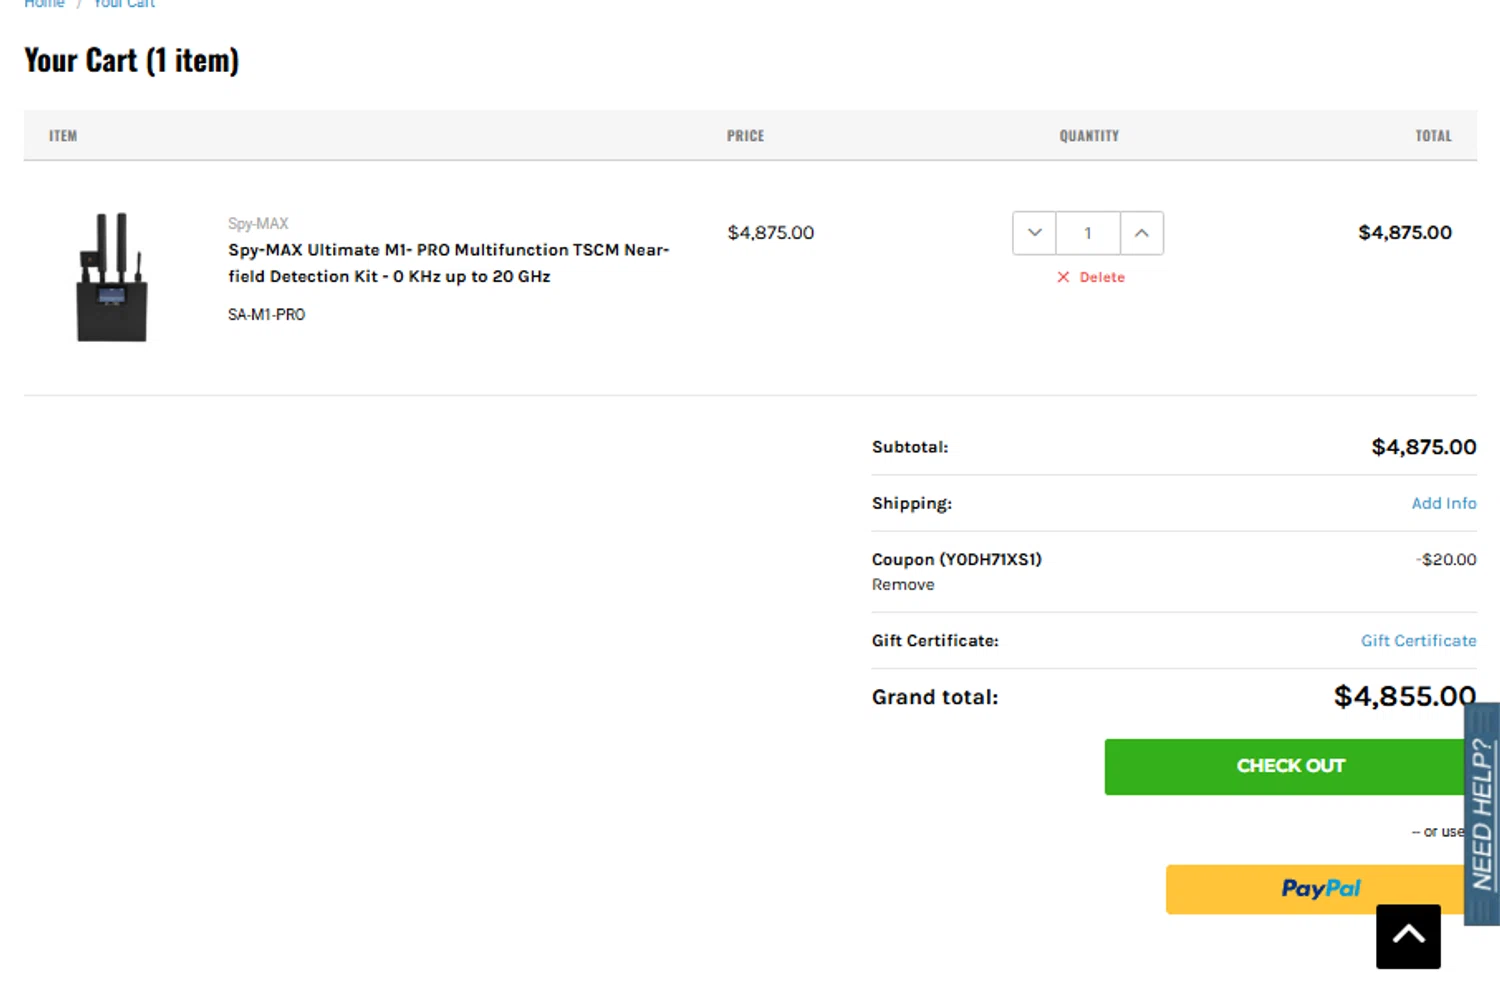Viewport: 1500px width, 987px height.
Task: Click the coupon discount -$20.00
Action: coord(1446,559)
